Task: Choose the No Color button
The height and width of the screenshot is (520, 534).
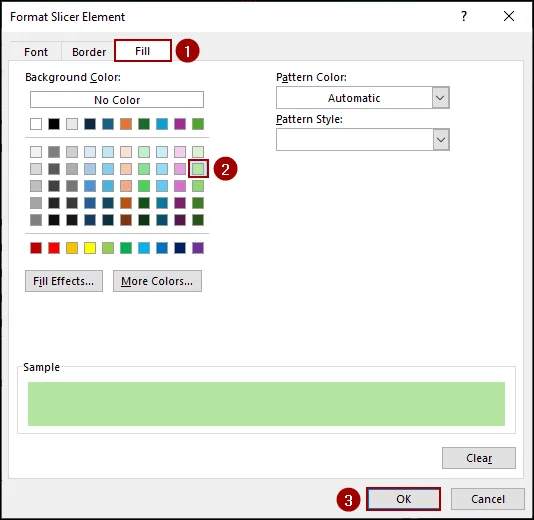Action: click(117, 100)
